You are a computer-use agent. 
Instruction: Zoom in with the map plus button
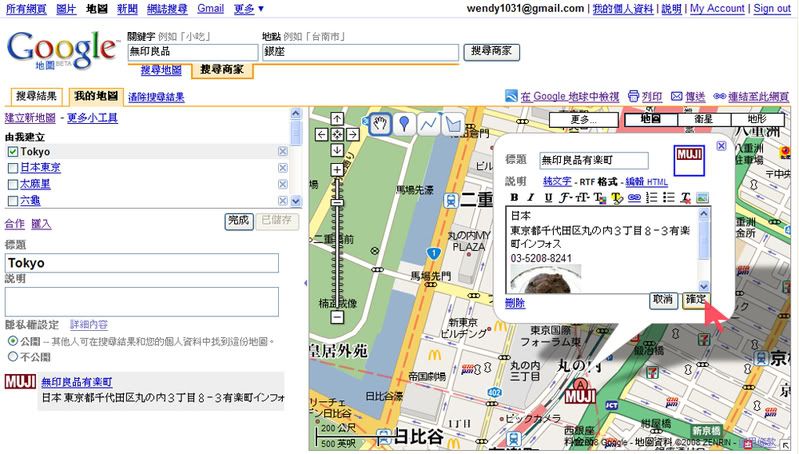pos(337,170)
